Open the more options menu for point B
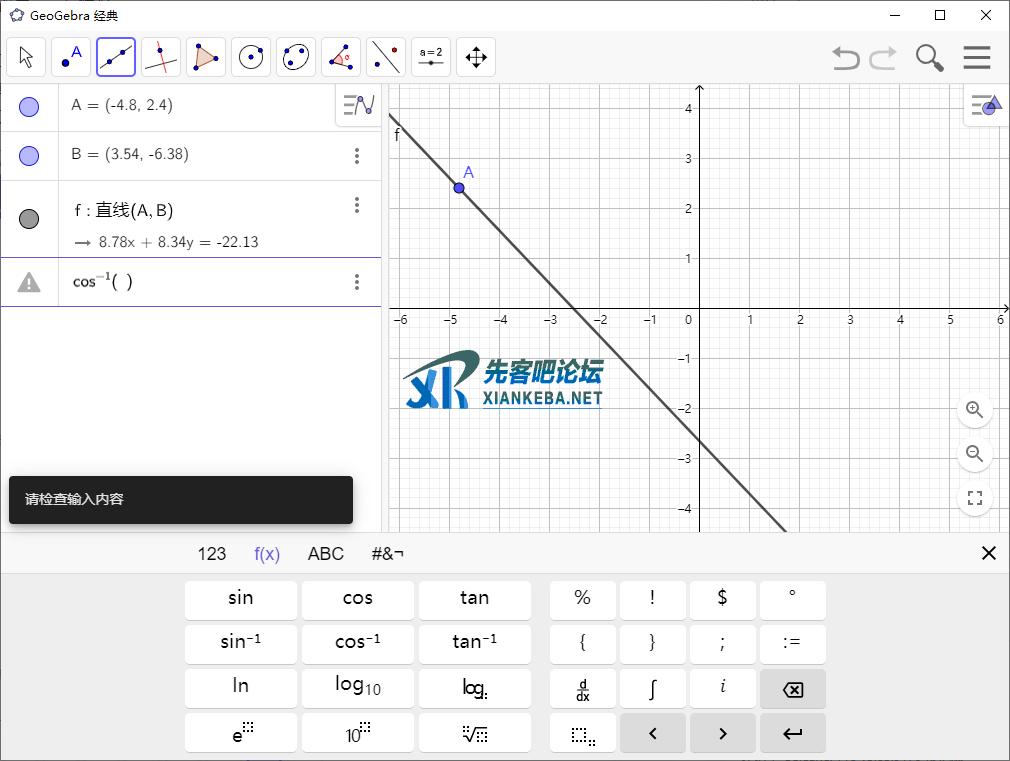The width and height of the screenshot is (1010, 761). [357, 156]
